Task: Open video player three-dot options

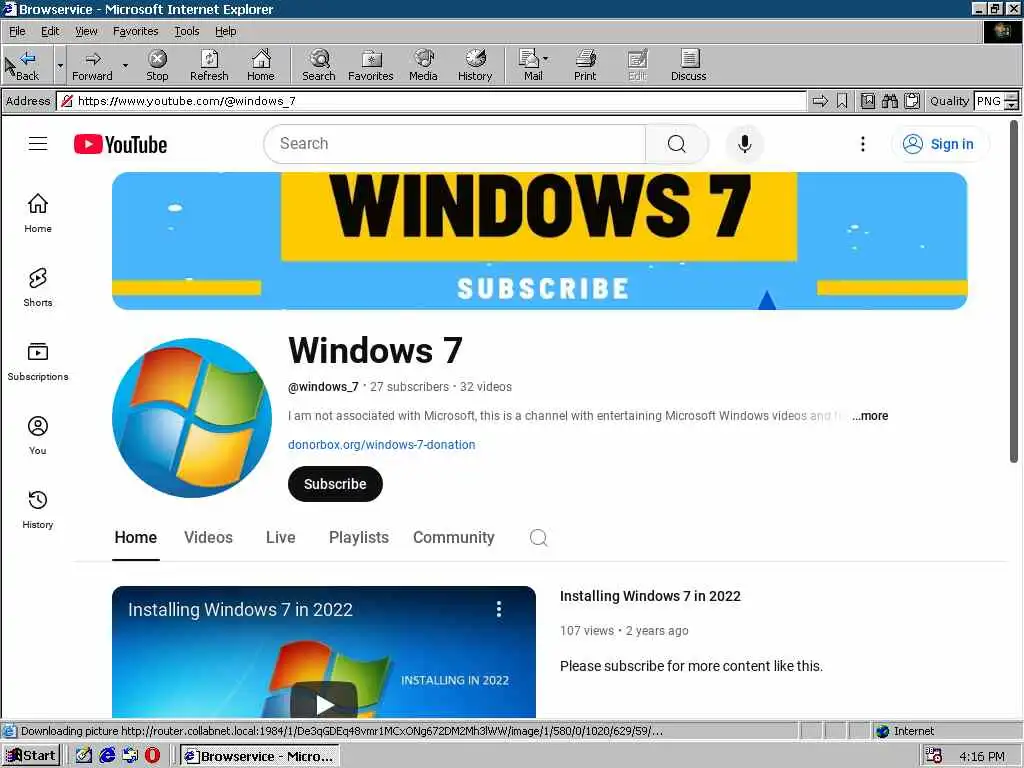Action: 499,609
